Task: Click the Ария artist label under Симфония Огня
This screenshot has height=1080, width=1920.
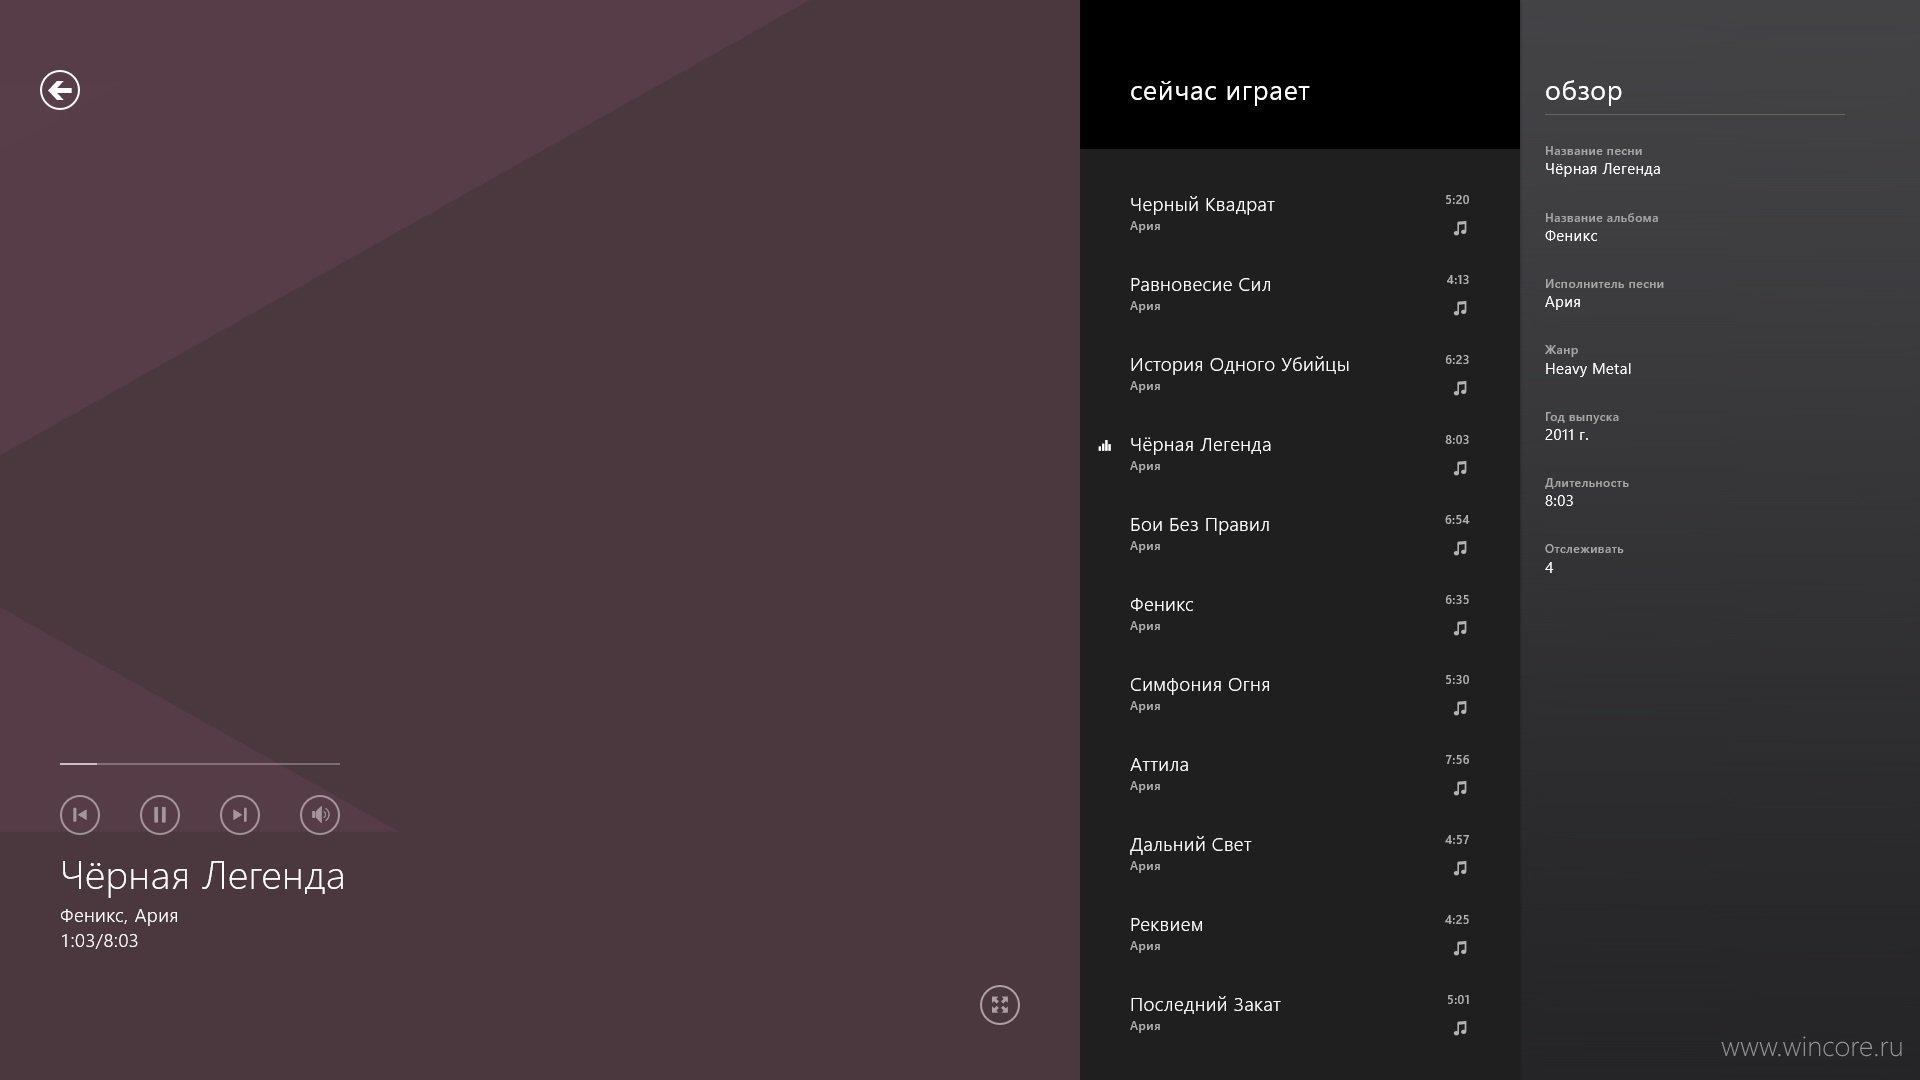Action: [1145, 706]
